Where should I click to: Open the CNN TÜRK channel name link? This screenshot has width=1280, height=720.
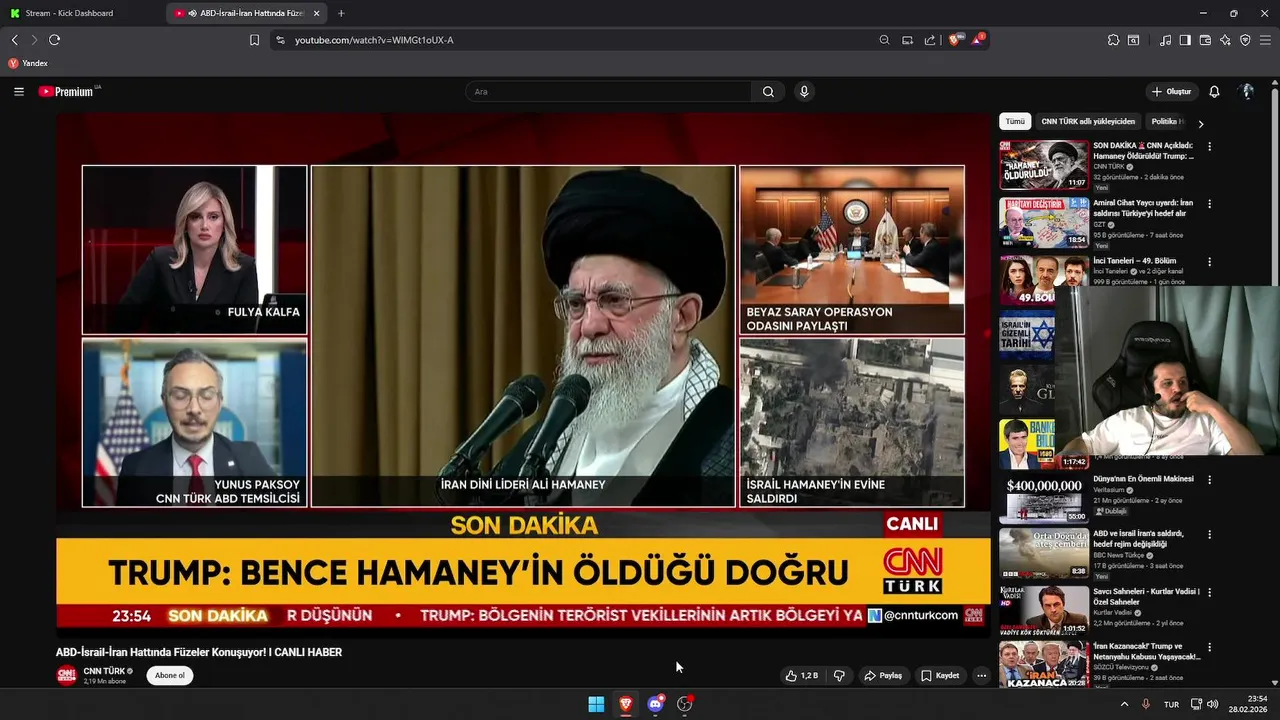(x=104, y=671)
